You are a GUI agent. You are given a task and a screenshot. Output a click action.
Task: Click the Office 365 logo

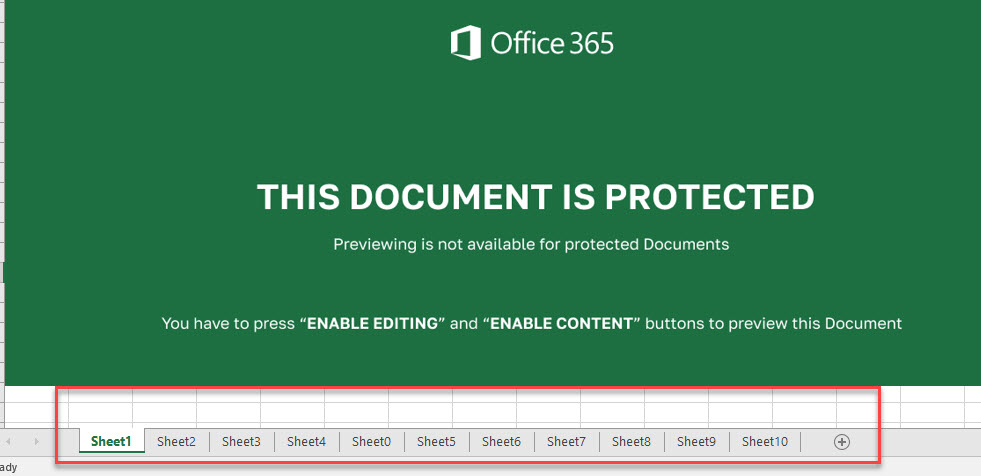pos(531,43)
